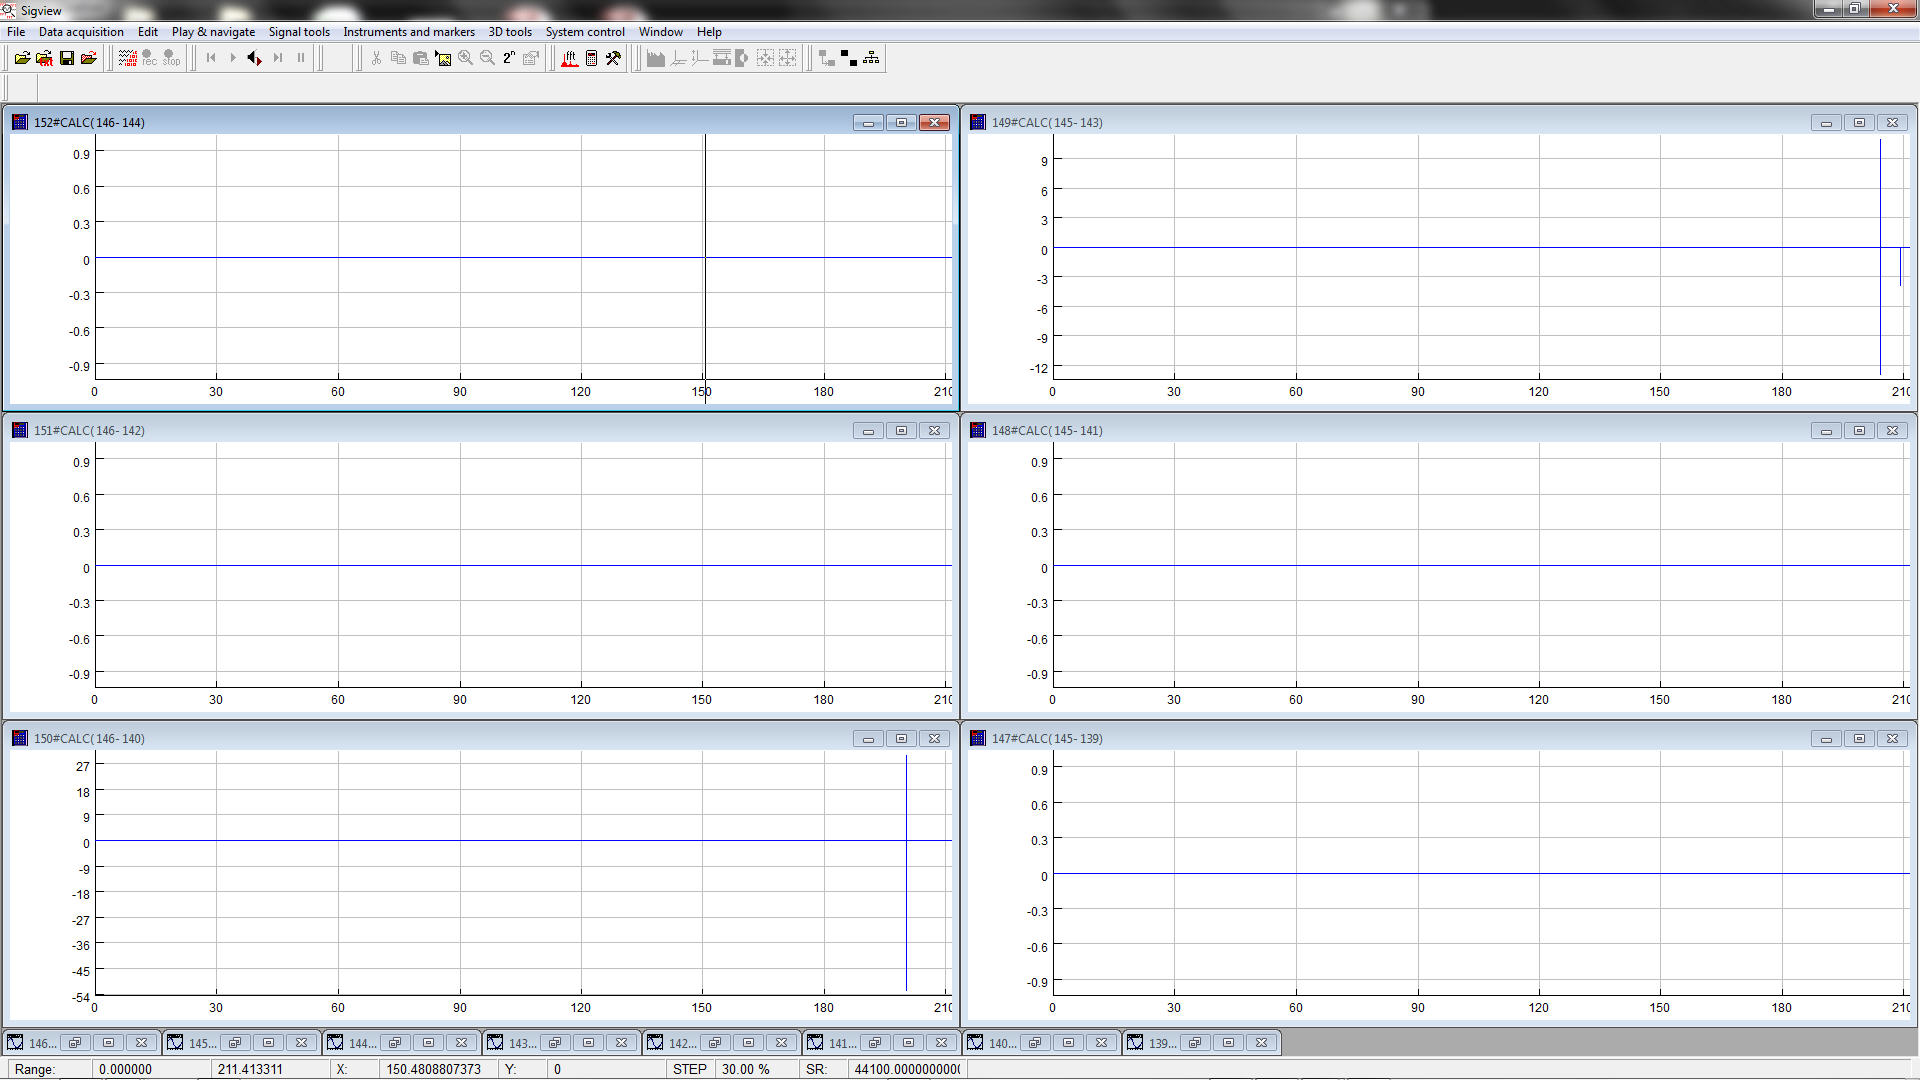1920x1080 pixels.
Task: Restore minimized window 141 at bottom
Action: [x=875, y=1043]
